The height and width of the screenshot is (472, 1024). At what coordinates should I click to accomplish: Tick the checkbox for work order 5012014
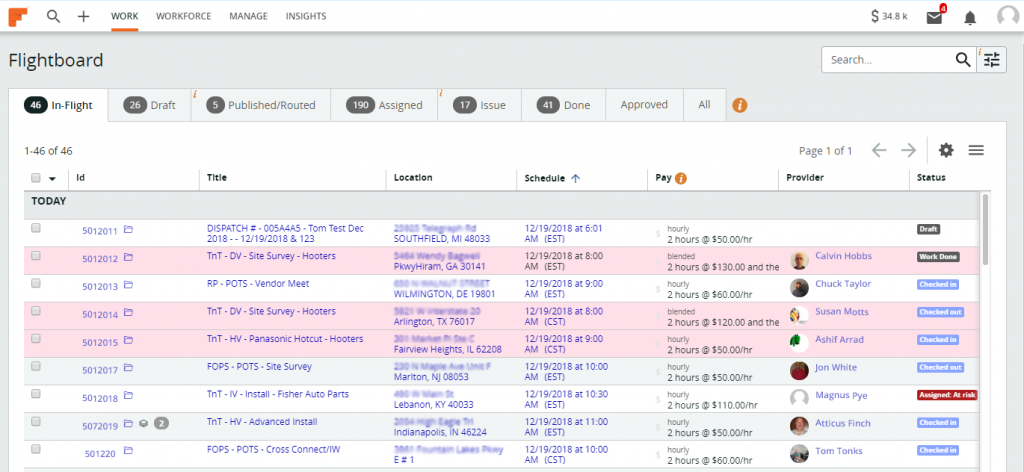coord(36,311)
